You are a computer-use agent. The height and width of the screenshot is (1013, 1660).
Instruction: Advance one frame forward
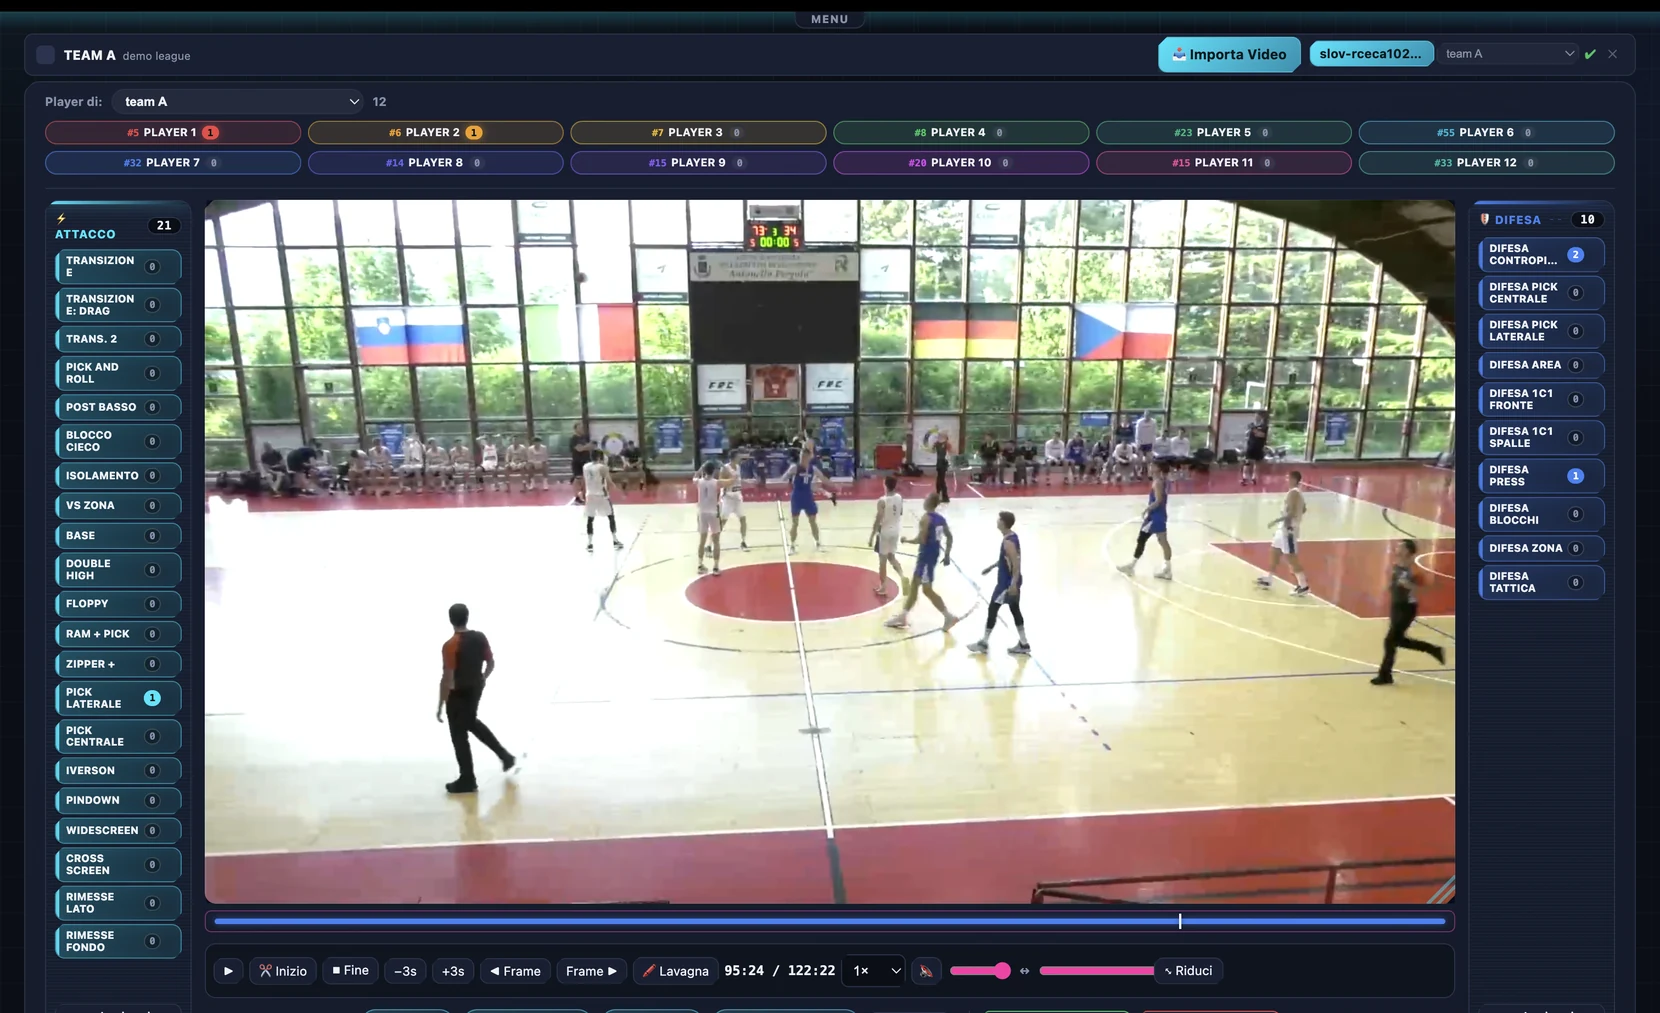pos(591,971)
